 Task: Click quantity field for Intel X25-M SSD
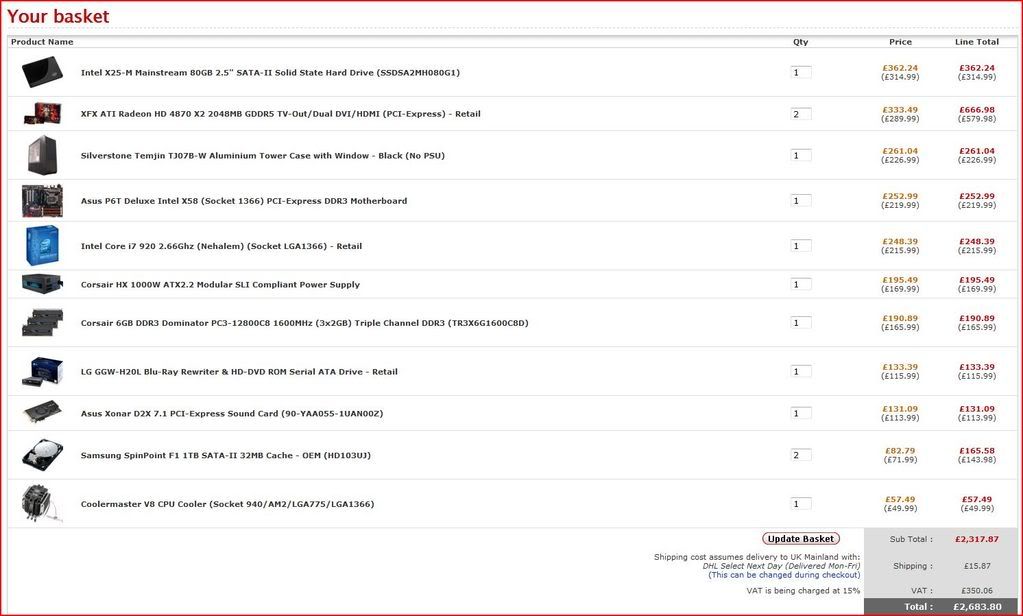pyautogui.click(x=801, y=72)
